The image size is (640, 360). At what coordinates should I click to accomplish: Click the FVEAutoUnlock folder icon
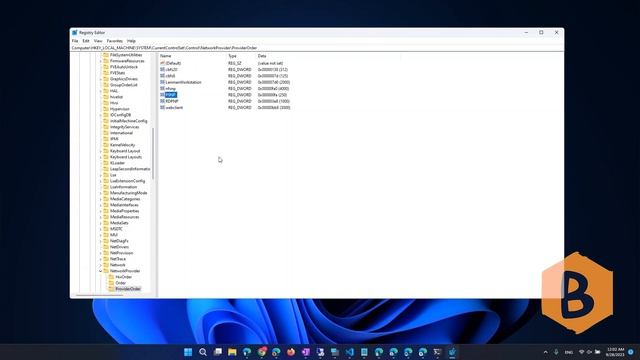coord(106,67)
